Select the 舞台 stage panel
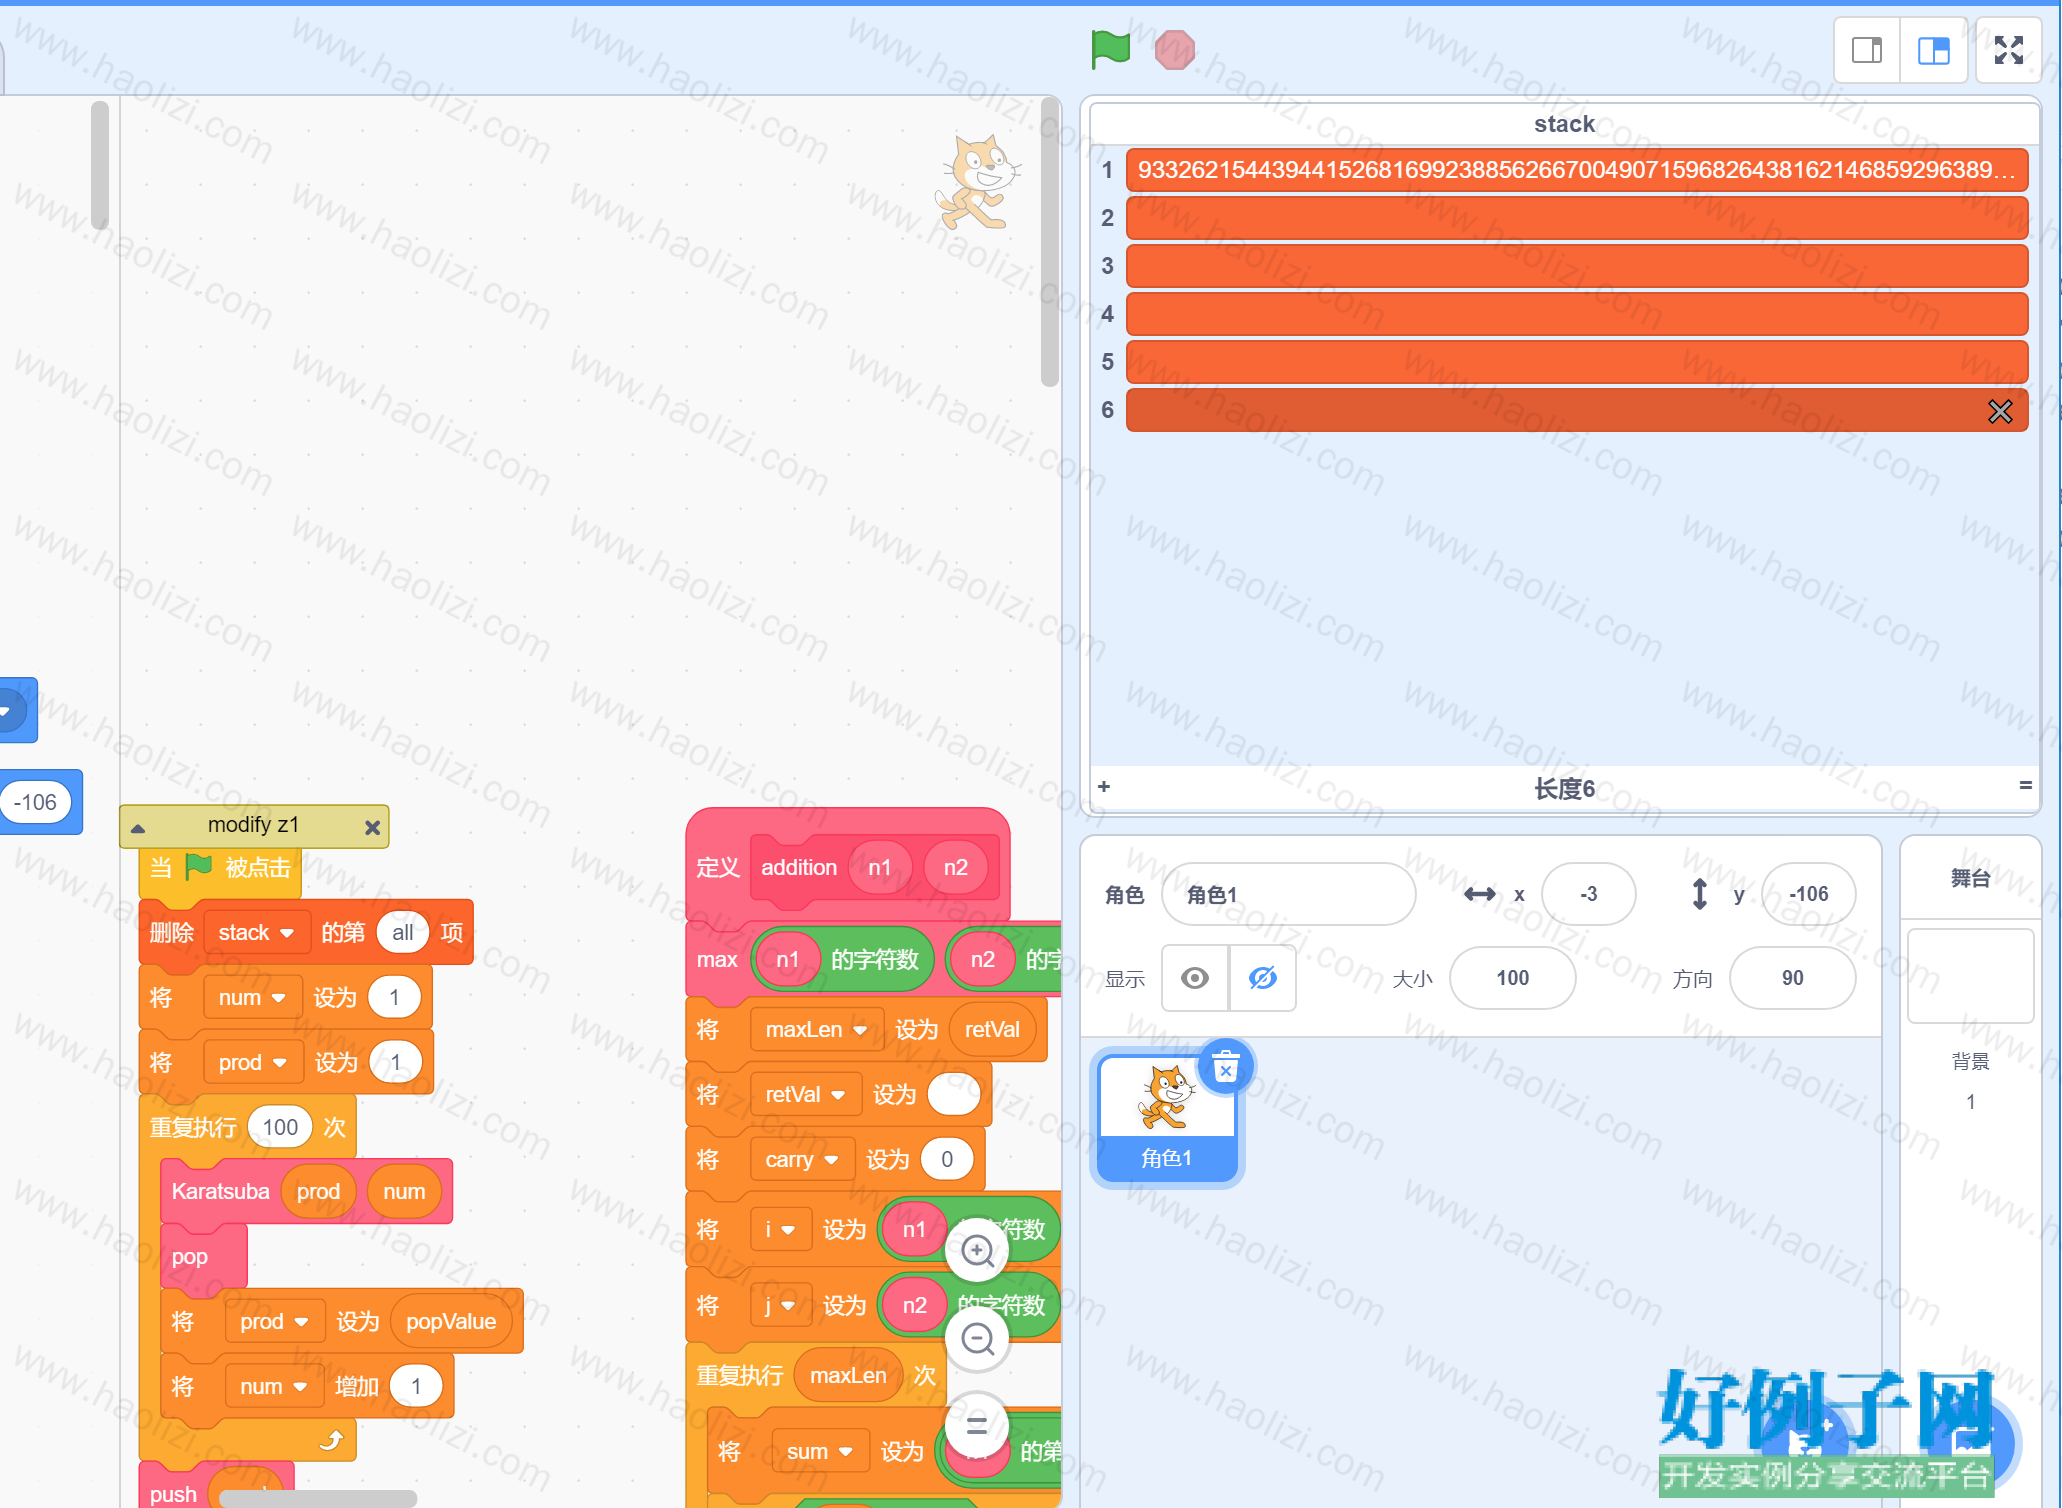This screenshot has width=2062, height=1508. click(1969, 878)
